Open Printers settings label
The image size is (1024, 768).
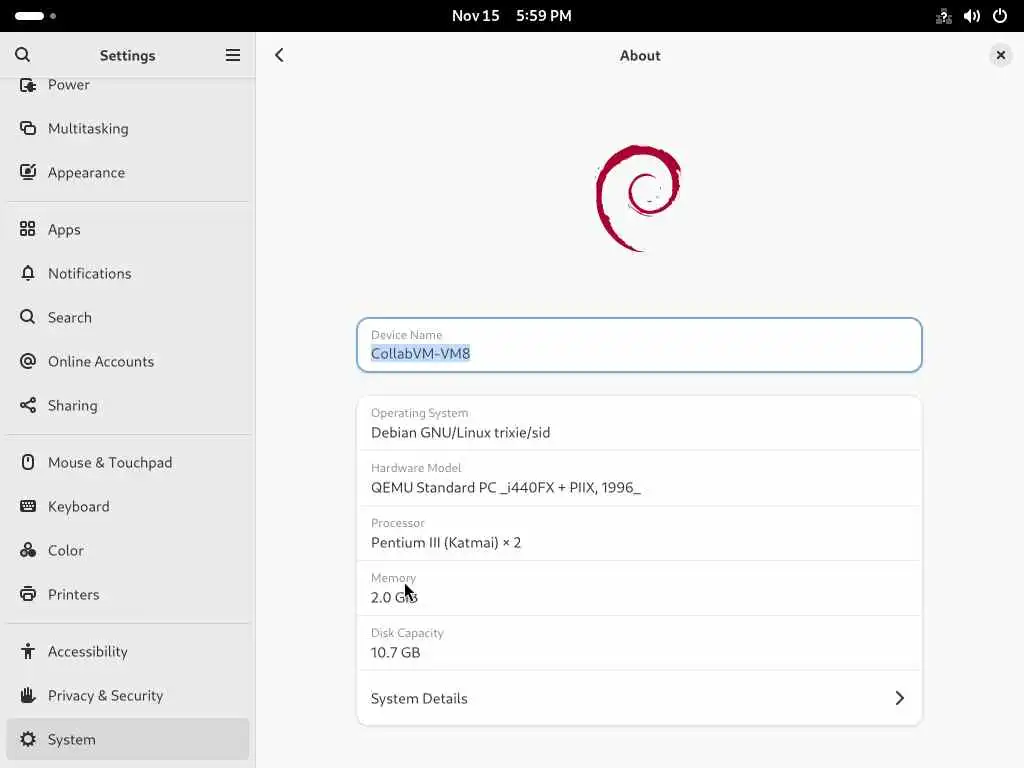click(x=73, y=594)
